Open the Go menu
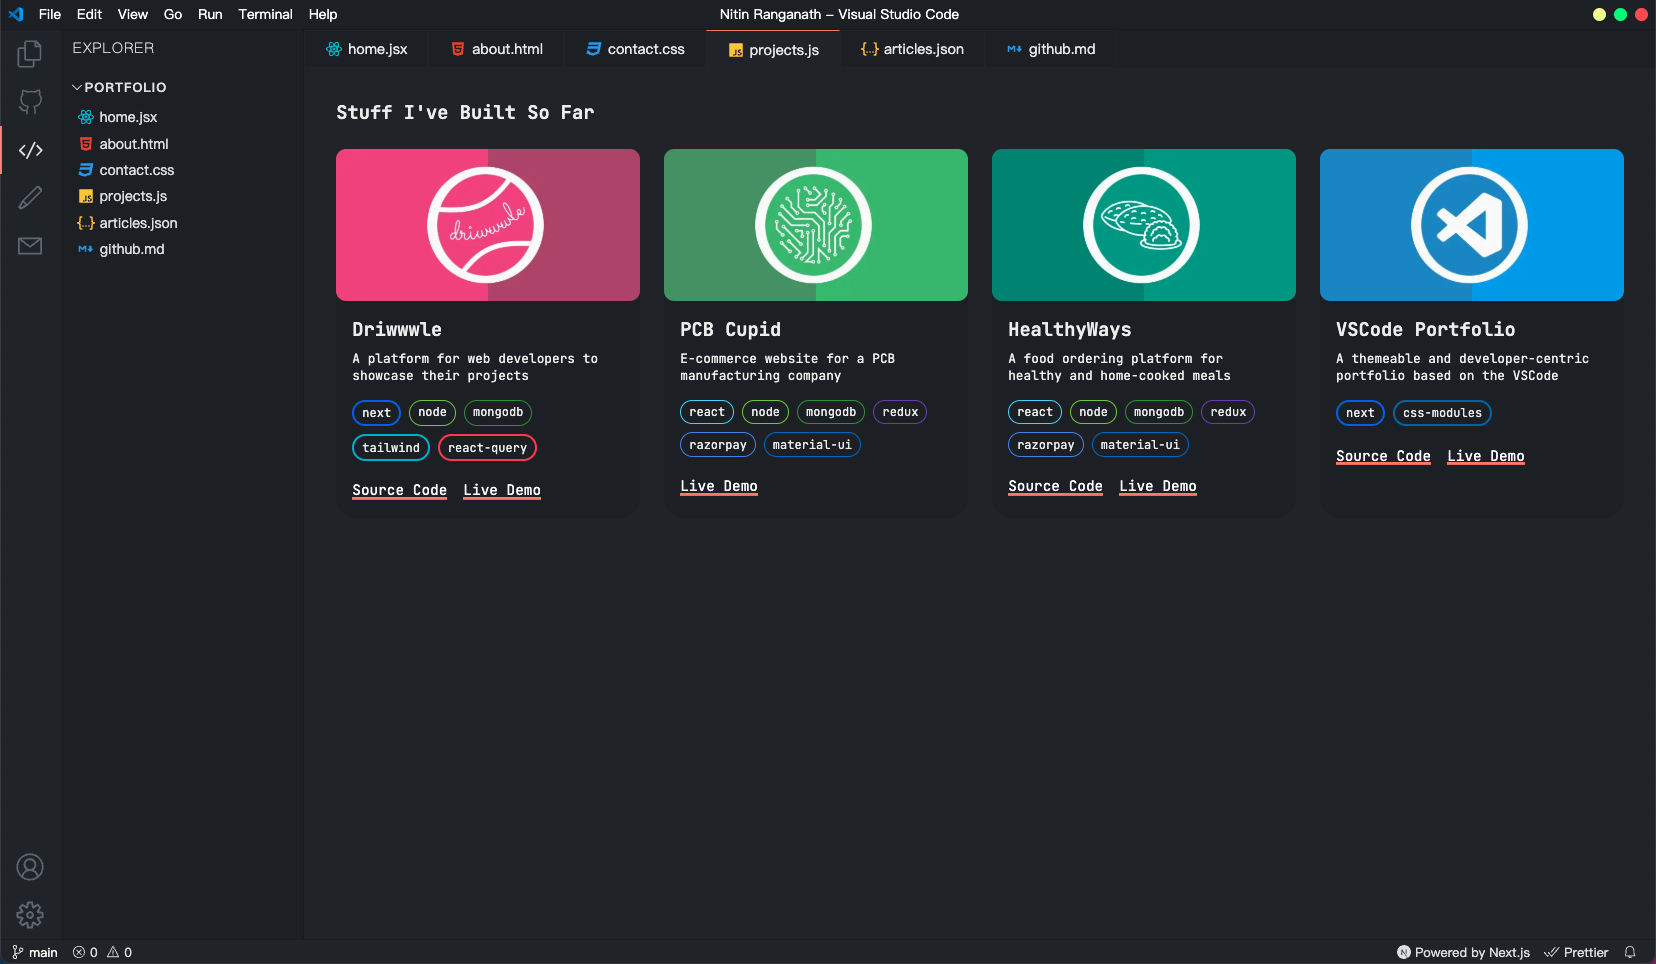Viewport: 1656px width, 964px height. (173, 14)
